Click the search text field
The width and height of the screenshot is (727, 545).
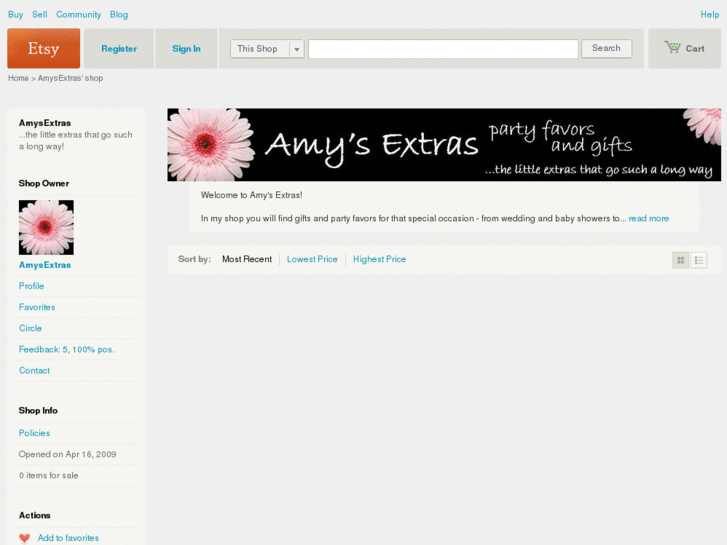pyautogui.click(x=443, y=49)
